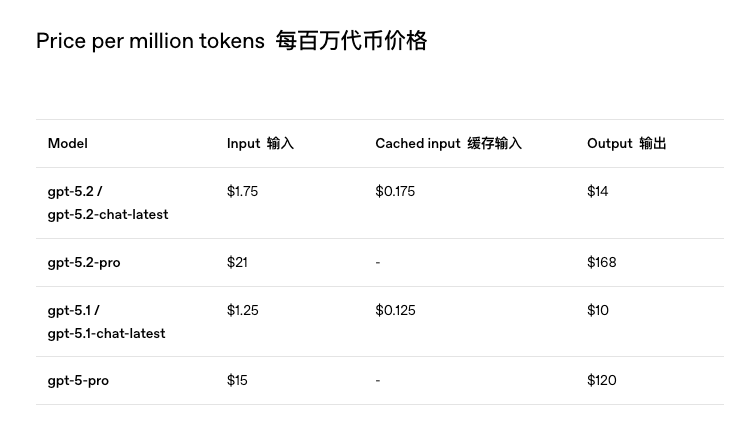Click the gpt-5.2-chat-latest text
This screenshot has height=425, width=748.
pyautogui.click(x=108, y=215)
